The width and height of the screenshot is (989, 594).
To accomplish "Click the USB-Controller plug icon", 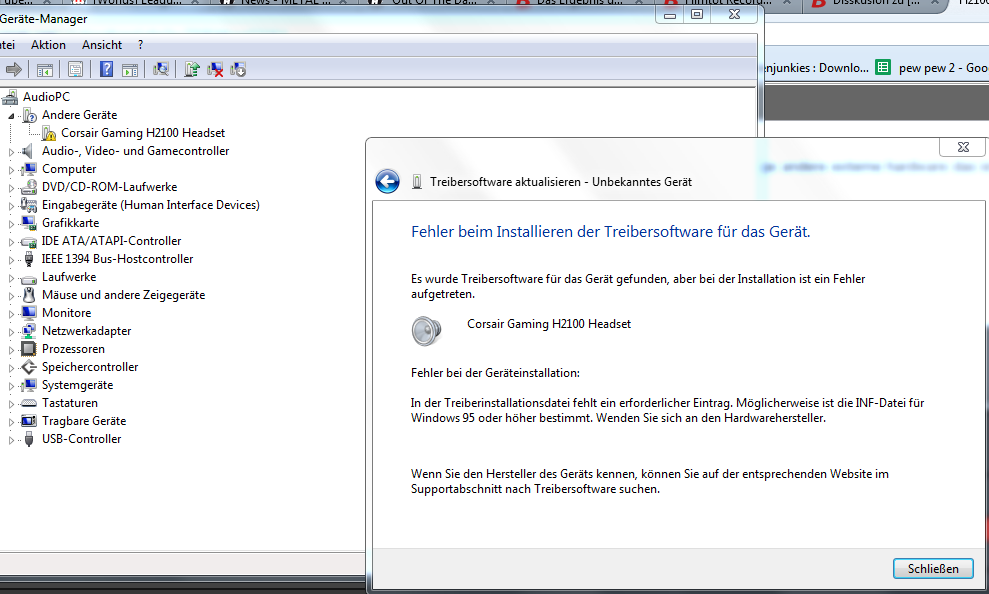I will click(x=28, y=439).
